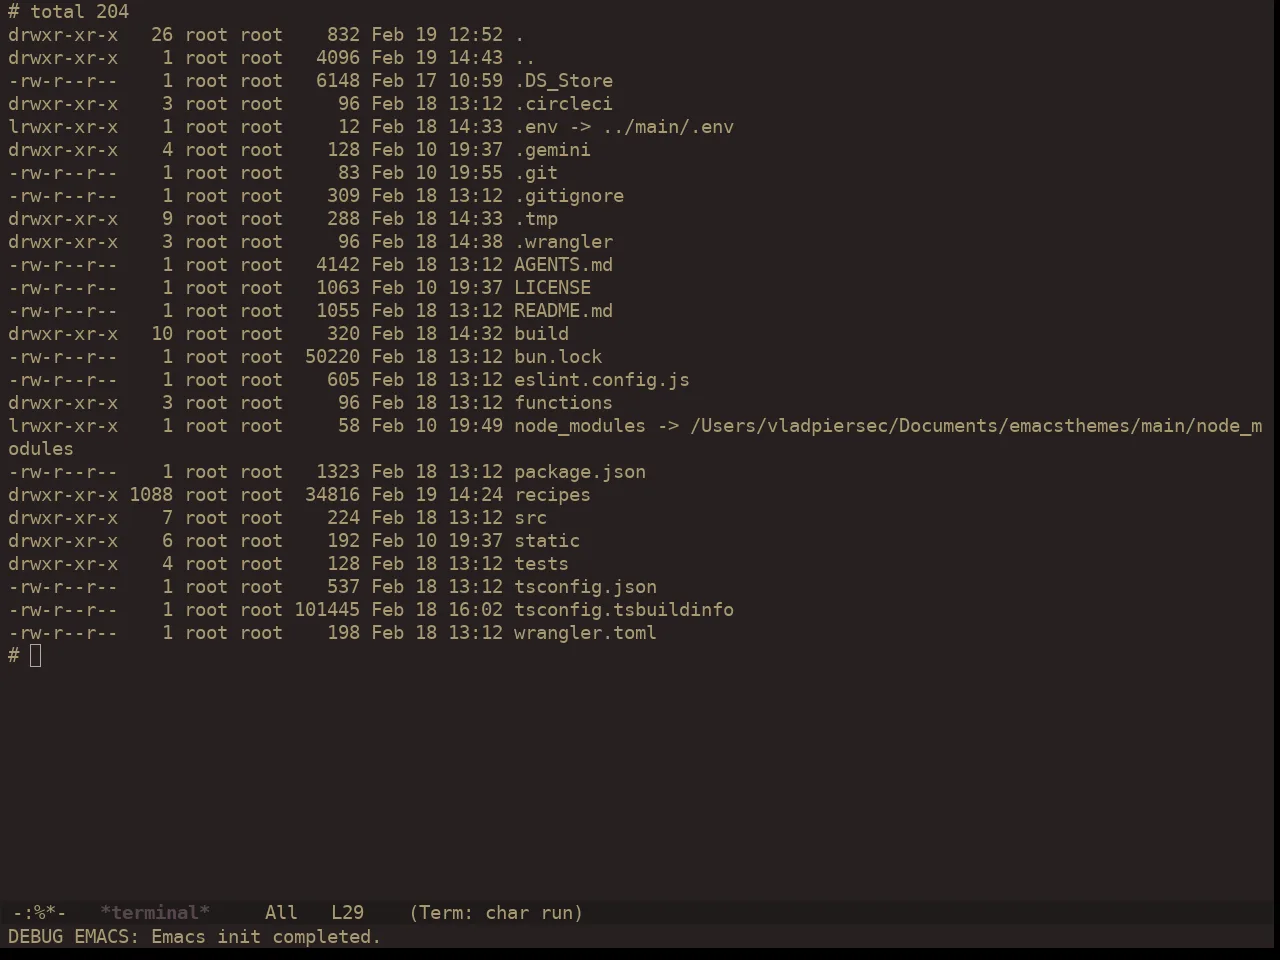
Task: Place cursor at the shell prompt
Action: point(36,656)
